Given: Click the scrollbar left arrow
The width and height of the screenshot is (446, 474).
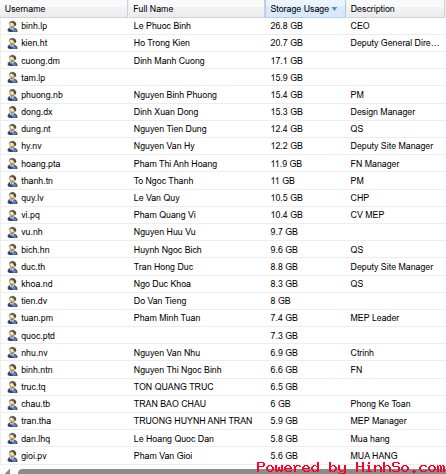Looking at the screenshot, I should click(x=7, y=471).
